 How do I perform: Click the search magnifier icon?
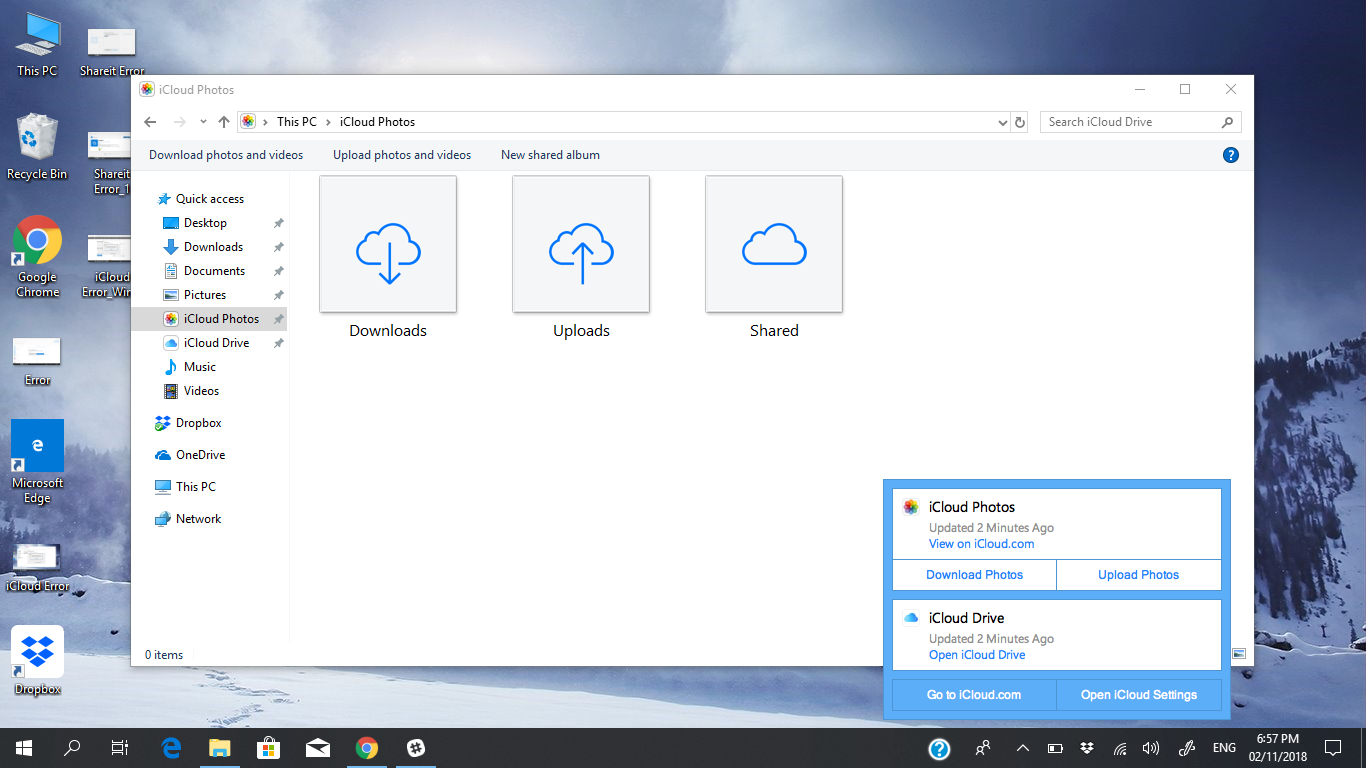point(1227,122)
